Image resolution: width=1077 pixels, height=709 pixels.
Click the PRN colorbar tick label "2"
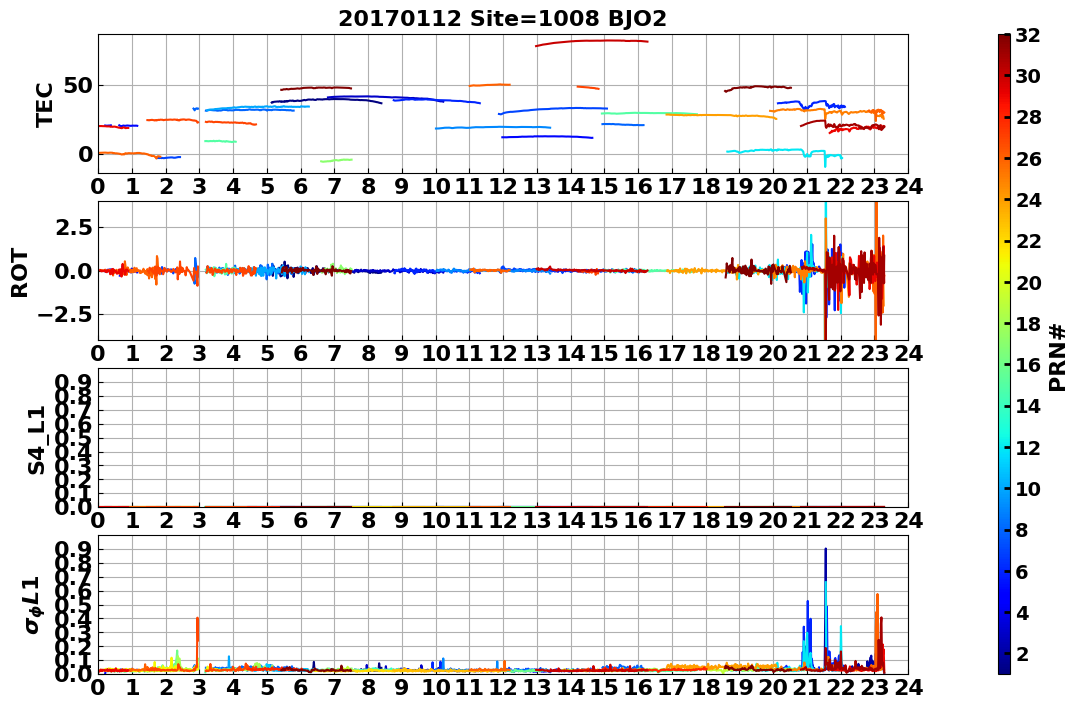tap(1022, 653)
